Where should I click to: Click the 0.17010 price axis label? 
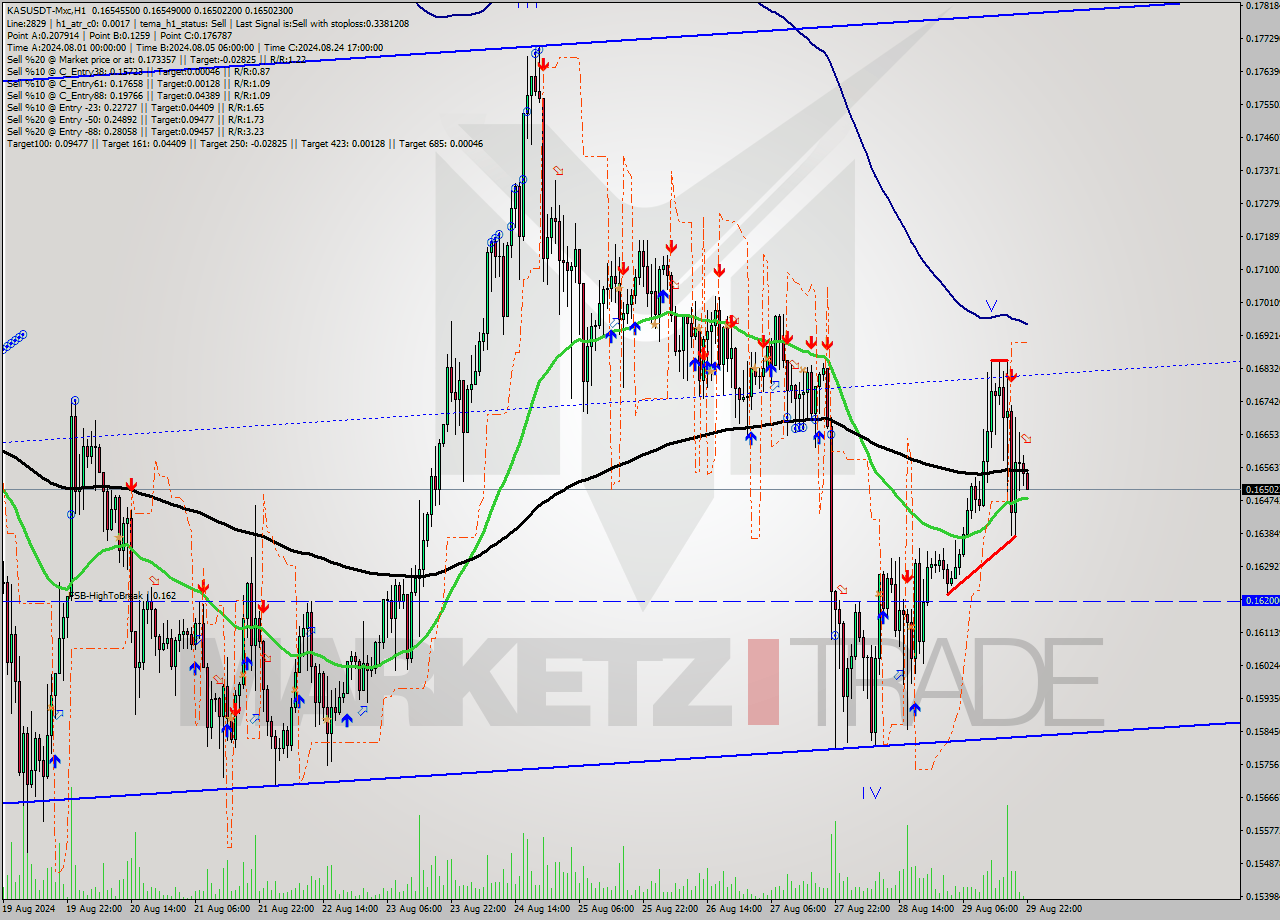click(x=1262, y=303)
